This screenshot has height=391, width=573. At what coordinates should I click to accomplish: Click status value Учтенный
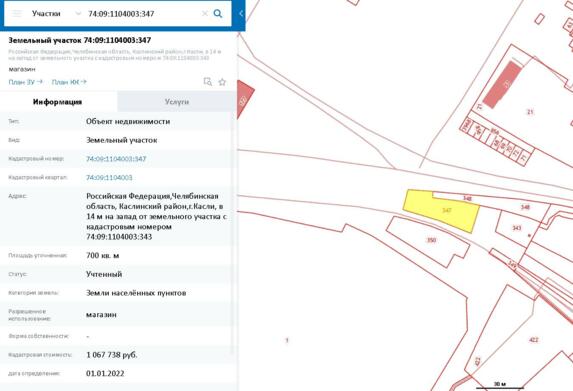[104, 274]
